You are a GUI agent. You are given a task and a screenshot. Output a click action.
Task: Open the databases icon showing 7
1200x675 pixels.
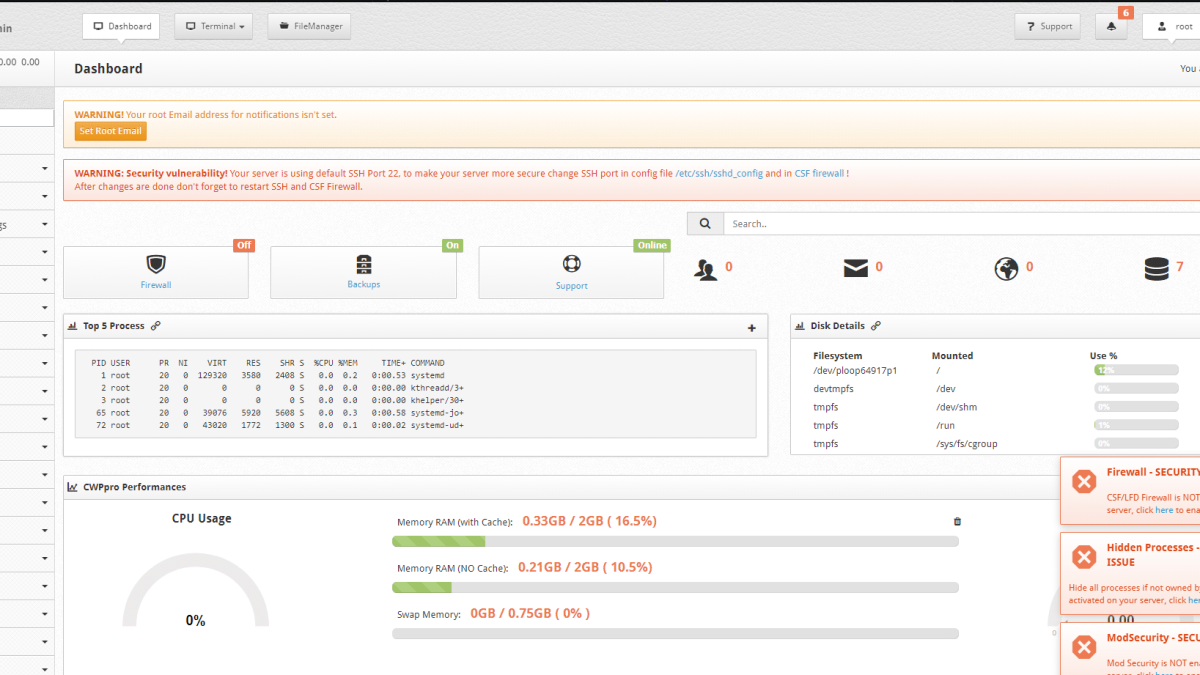point(1157,267)
